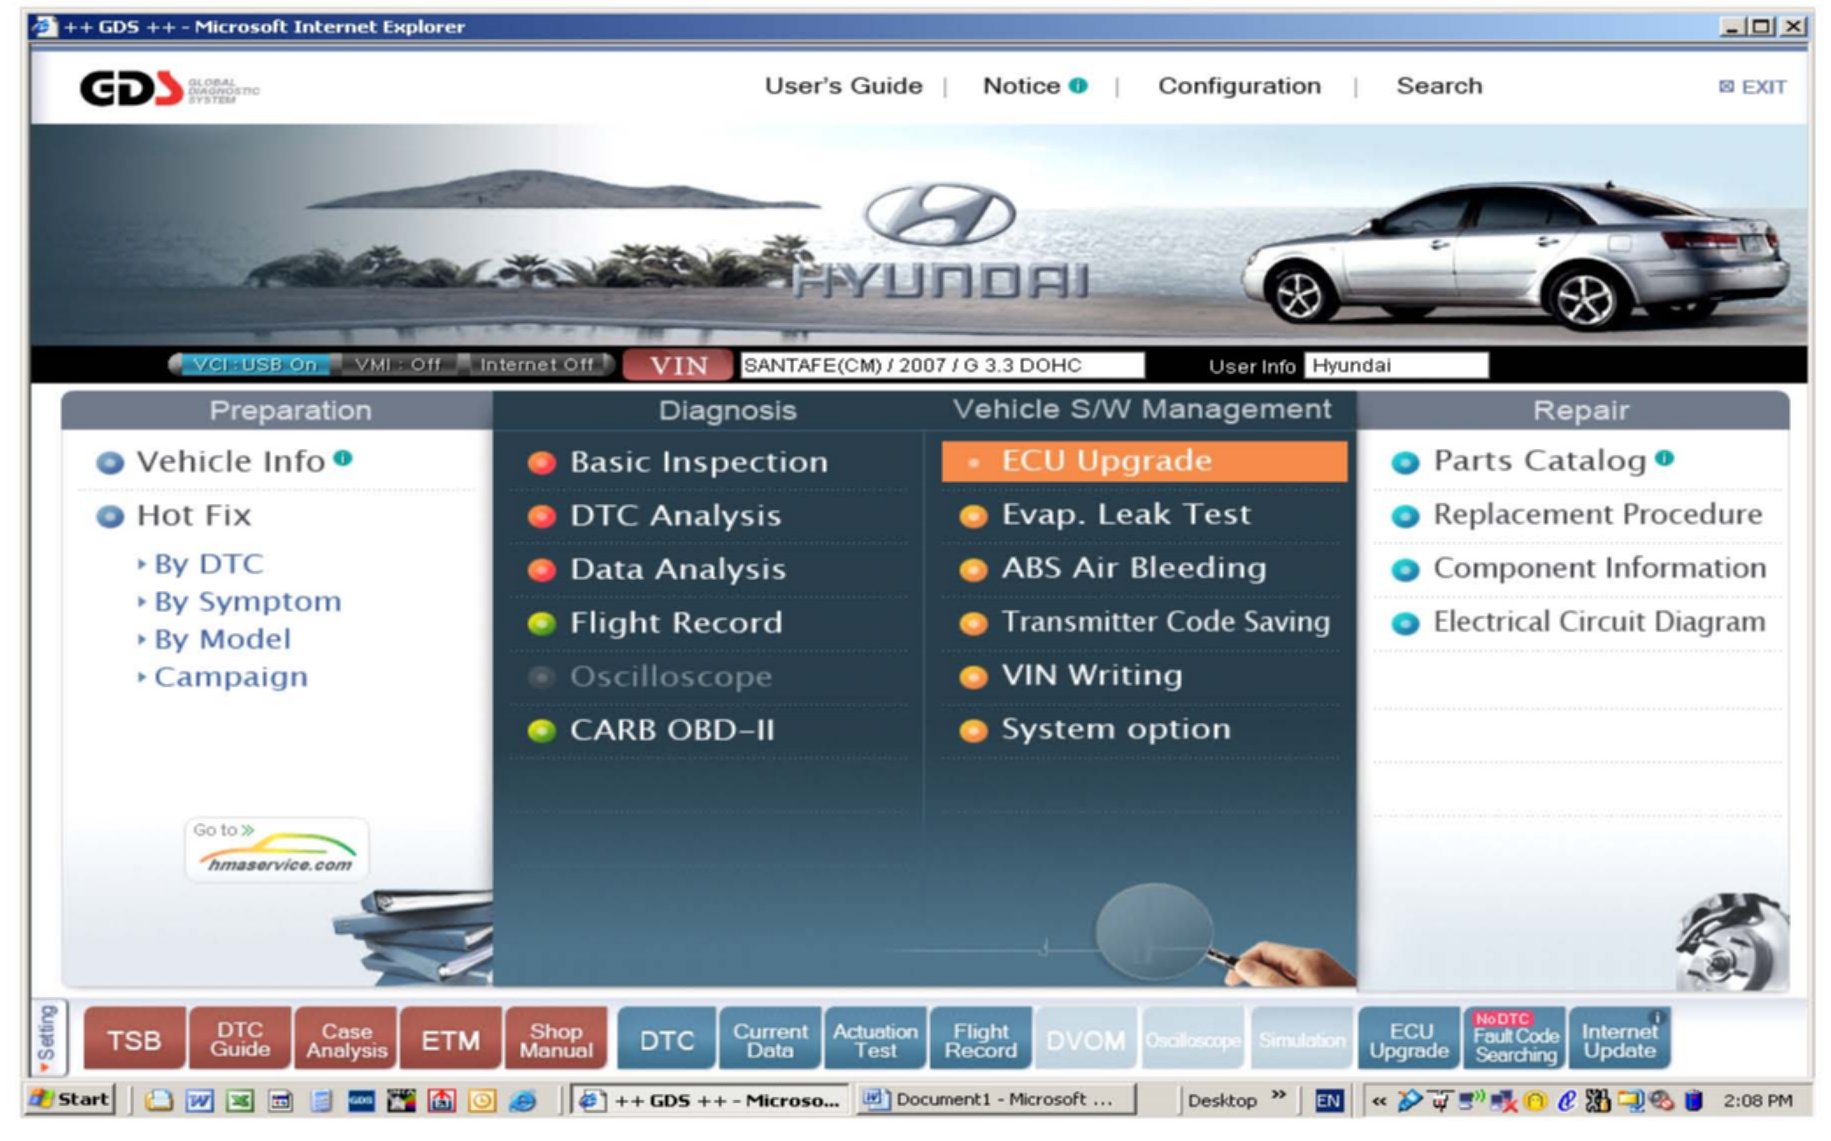Toggle the VMI Off status indicator

click(397, 365)
